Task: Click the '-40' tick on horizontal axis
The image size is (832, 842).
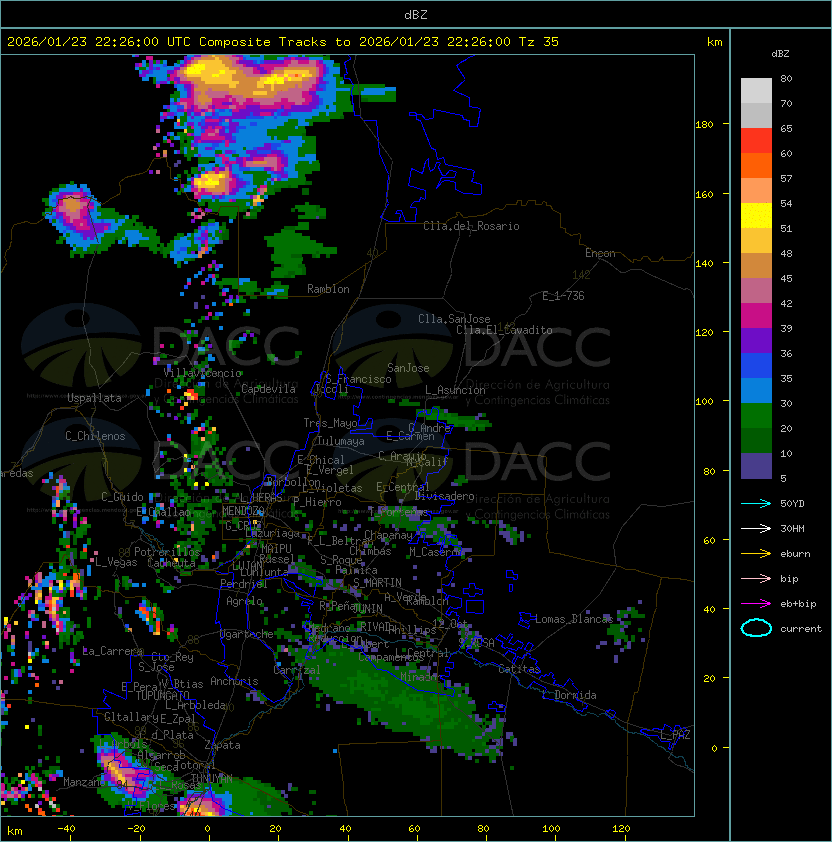Action: [x=66, y=829]
